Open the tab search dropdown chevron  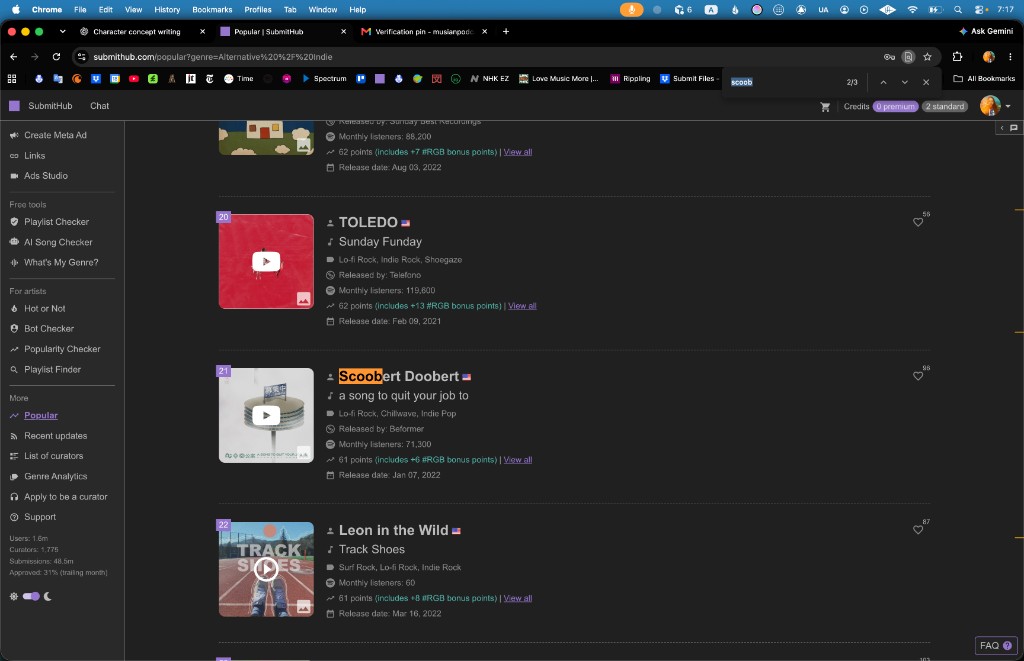pyautogui.click(x=62, y=31)
